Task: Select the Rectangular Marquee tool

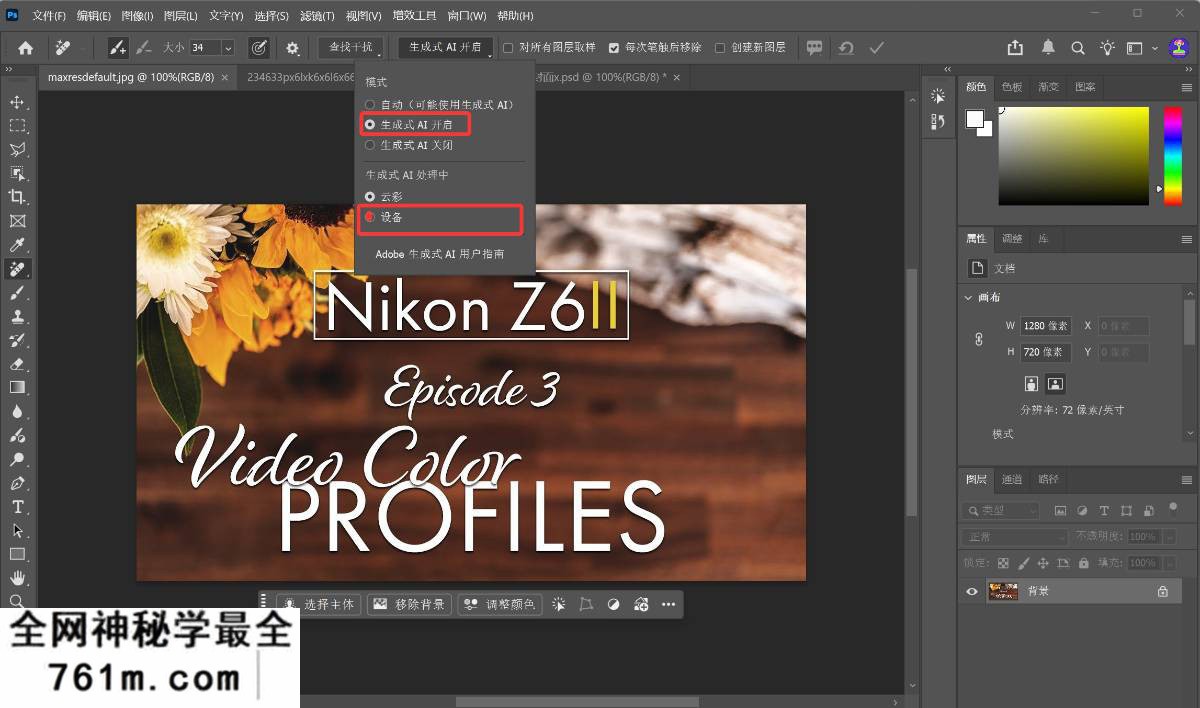Action: click(17, 126)
